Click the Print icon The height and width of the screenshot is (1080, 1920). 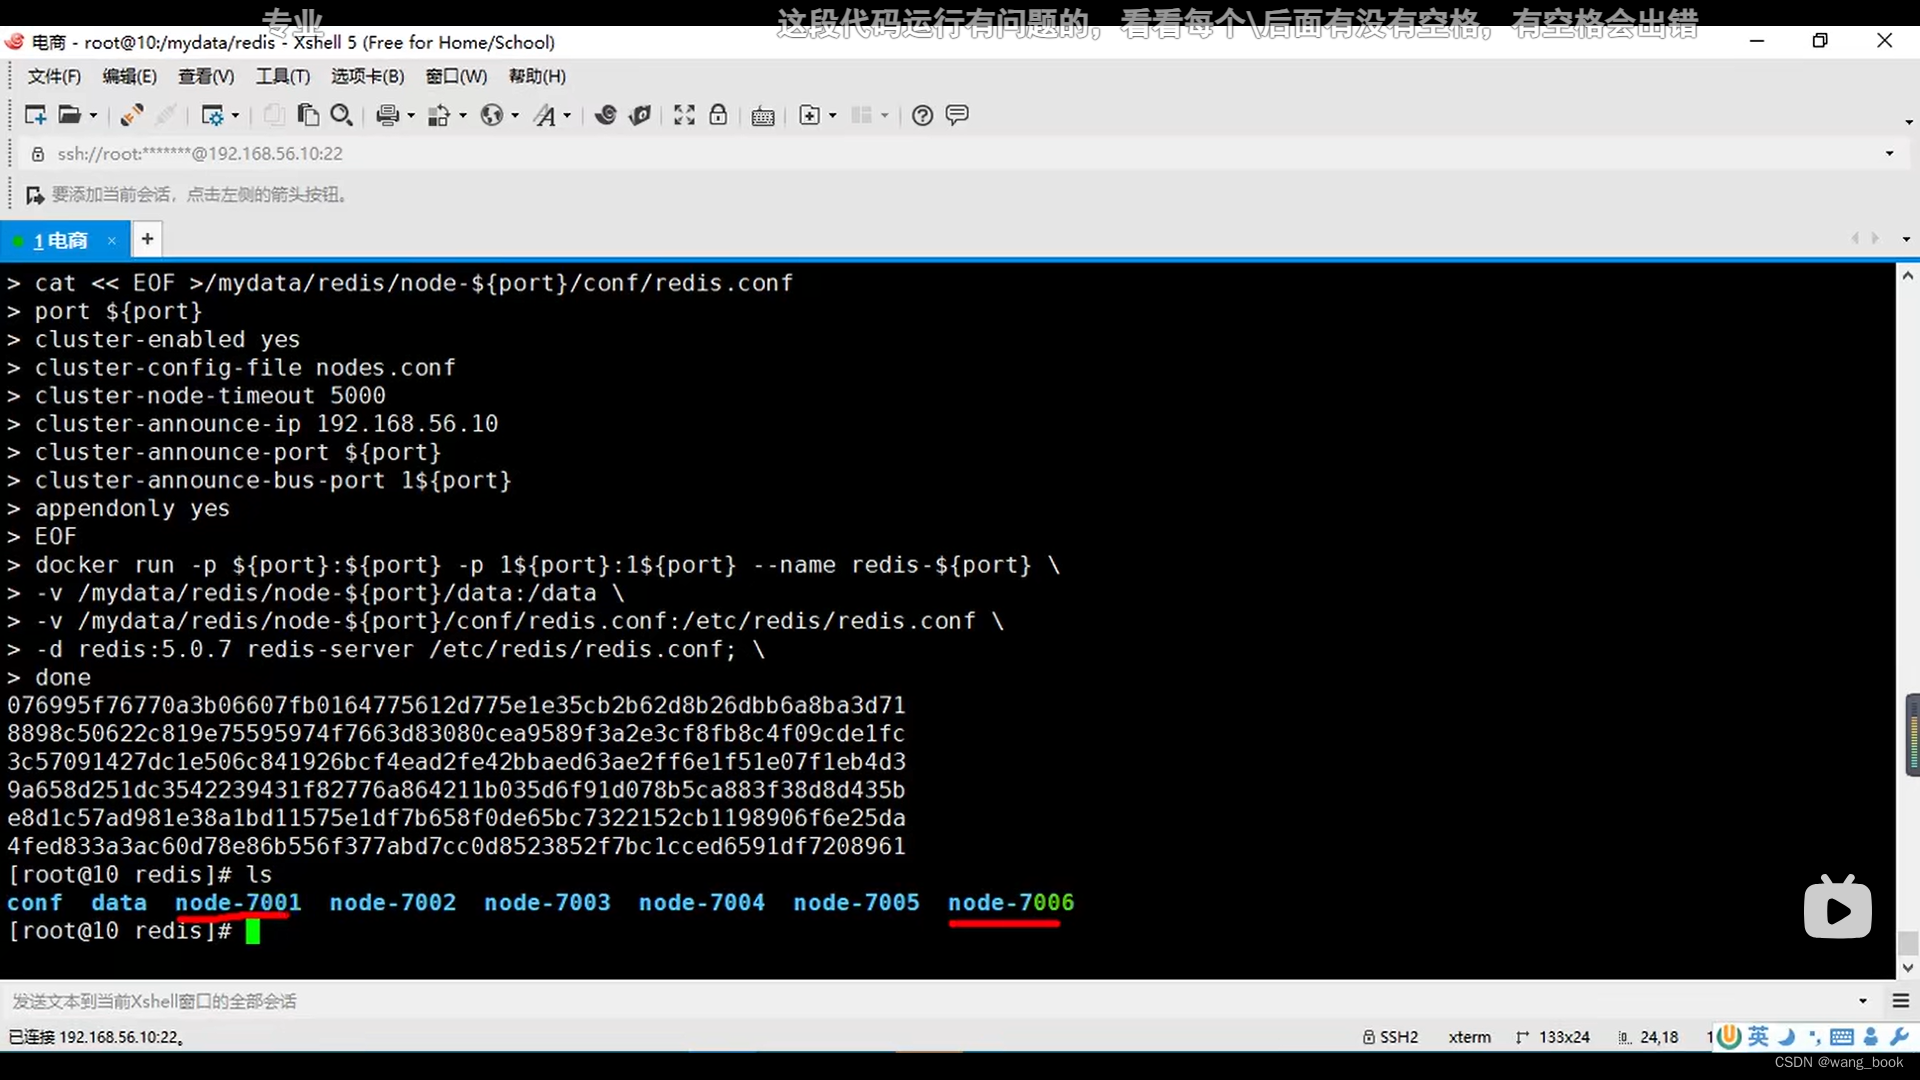click(388, 116)
